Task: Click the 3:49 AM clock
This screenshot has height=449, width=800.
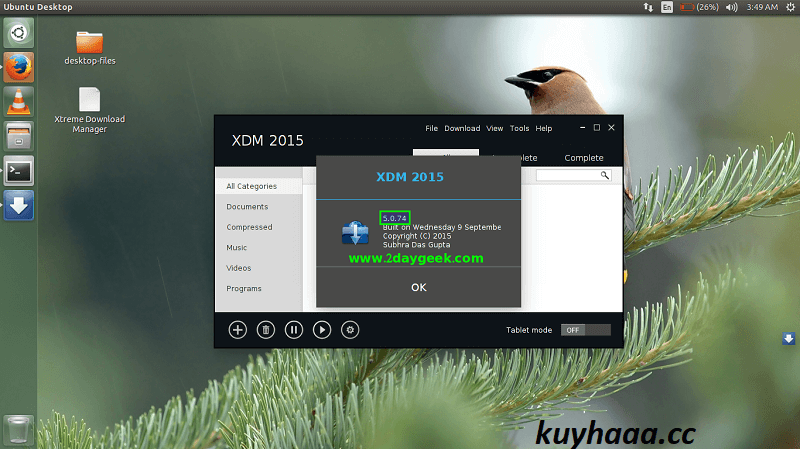Action: point(762,7)
